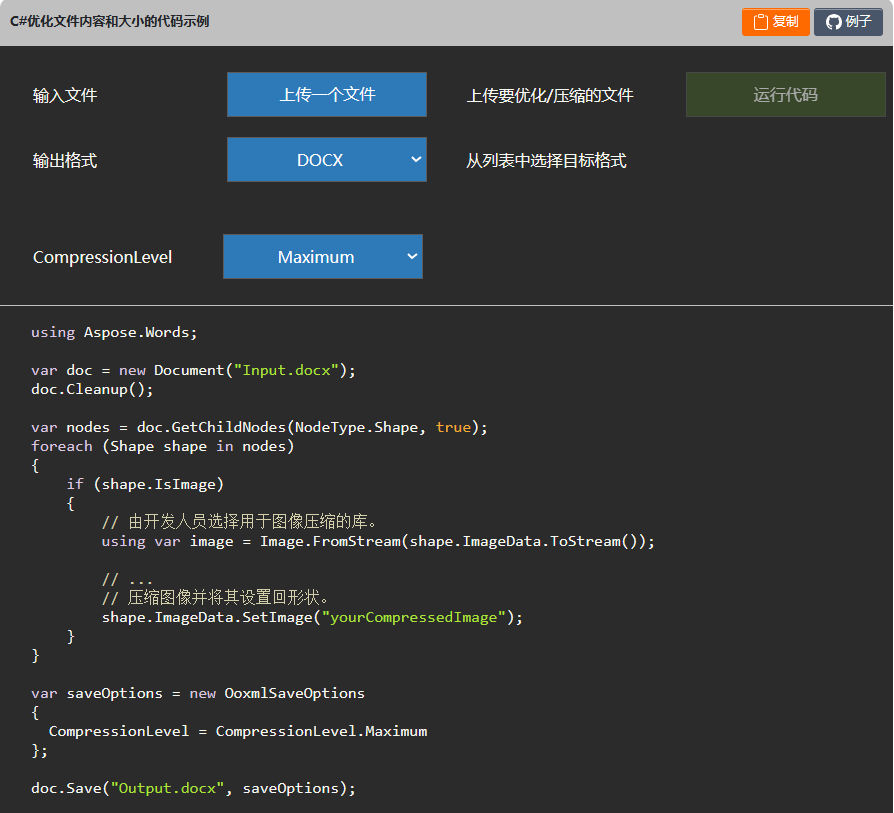This screenshot has width=894, height=813.
Task: Click the doc.Cleanup(); code line
Action: click(x=92, y=389)
